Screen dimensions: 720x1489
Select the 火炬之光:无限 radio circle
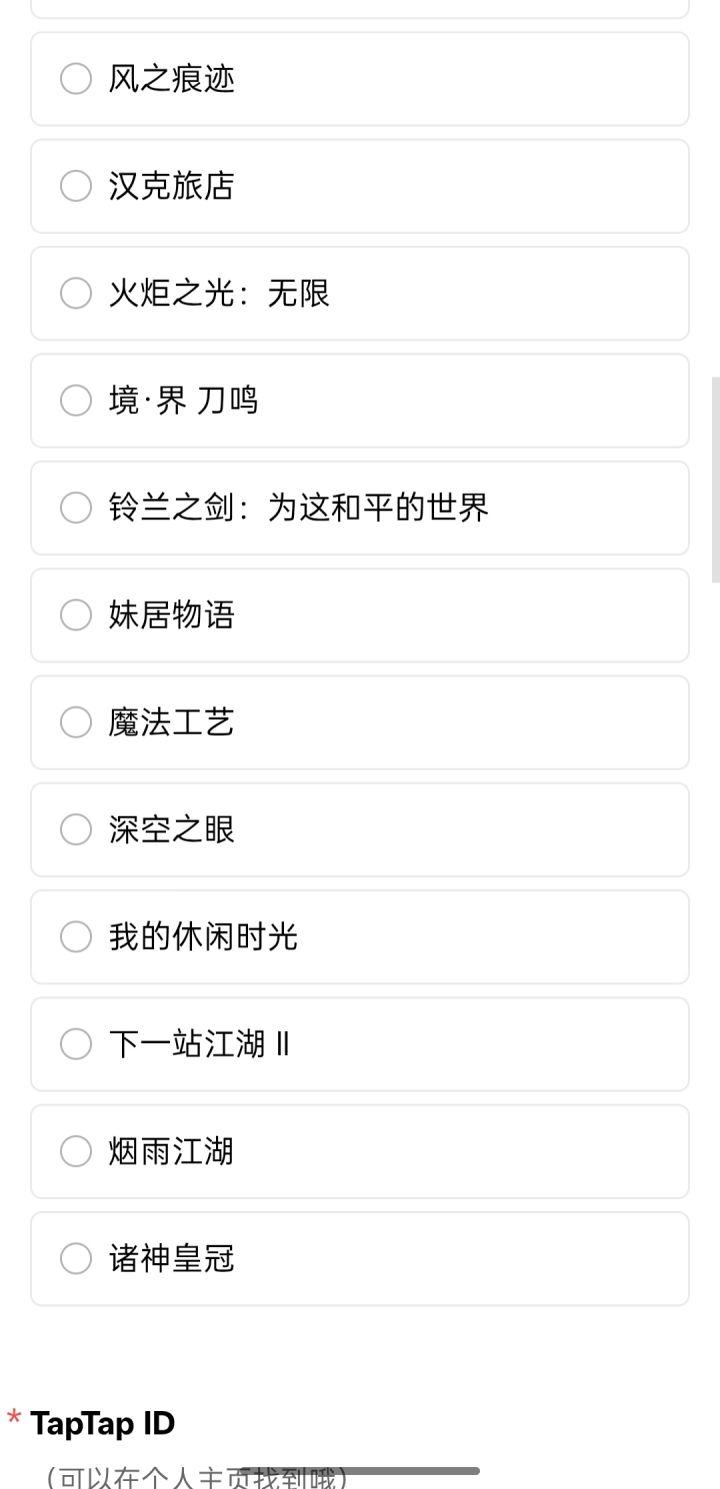(76, 293)
